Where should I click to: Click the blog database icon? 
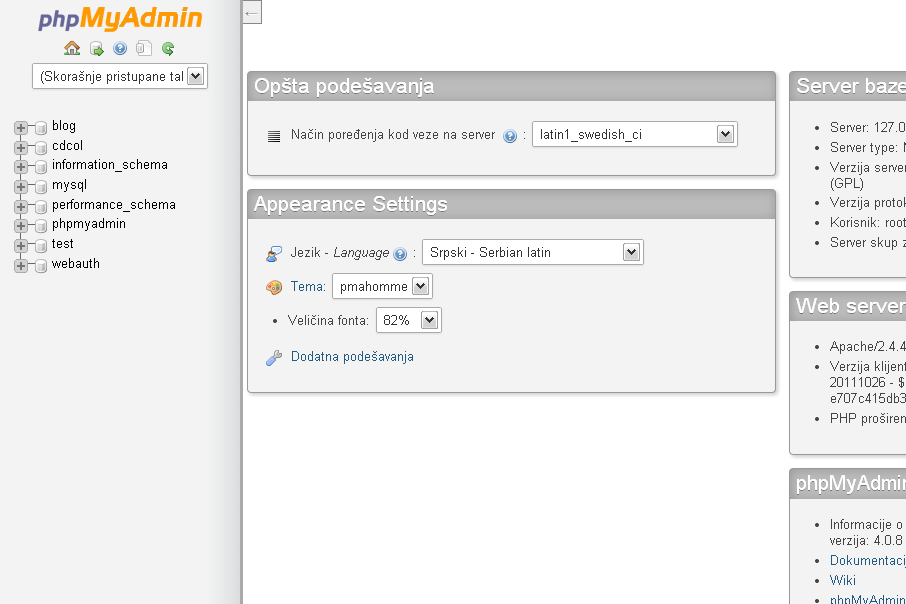pyautogui.click(x=41, y=128)
